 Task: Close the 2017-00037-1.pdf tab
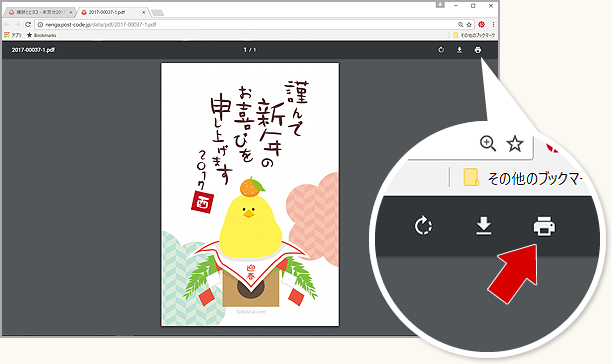[144, 12]
